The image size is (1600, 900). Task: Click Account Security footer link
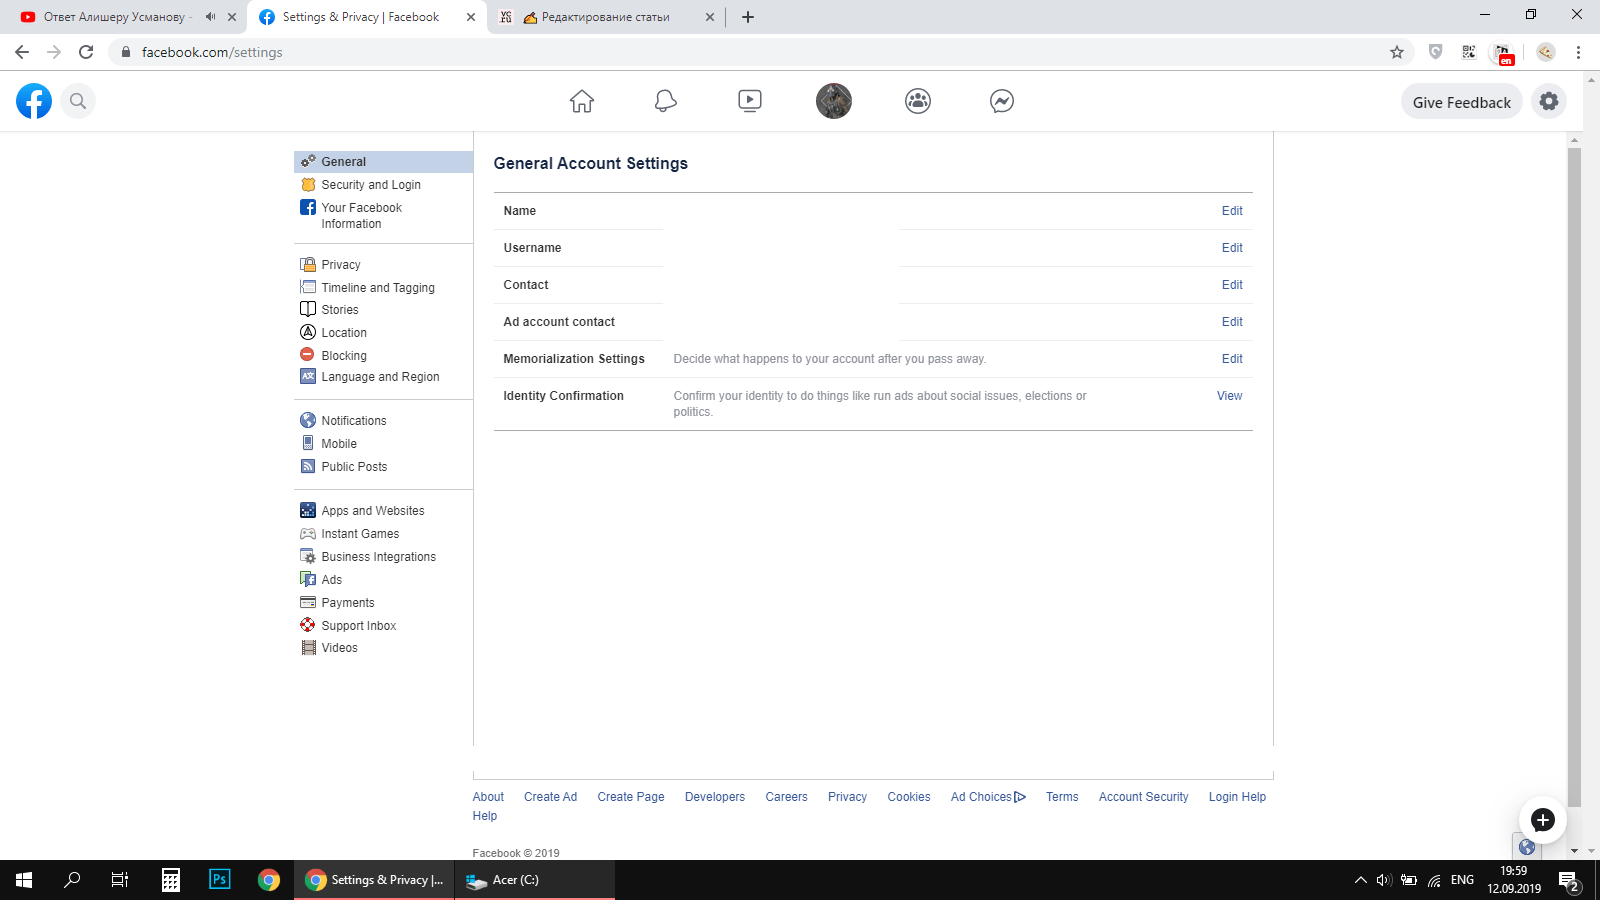click(x=1144, y=797)
